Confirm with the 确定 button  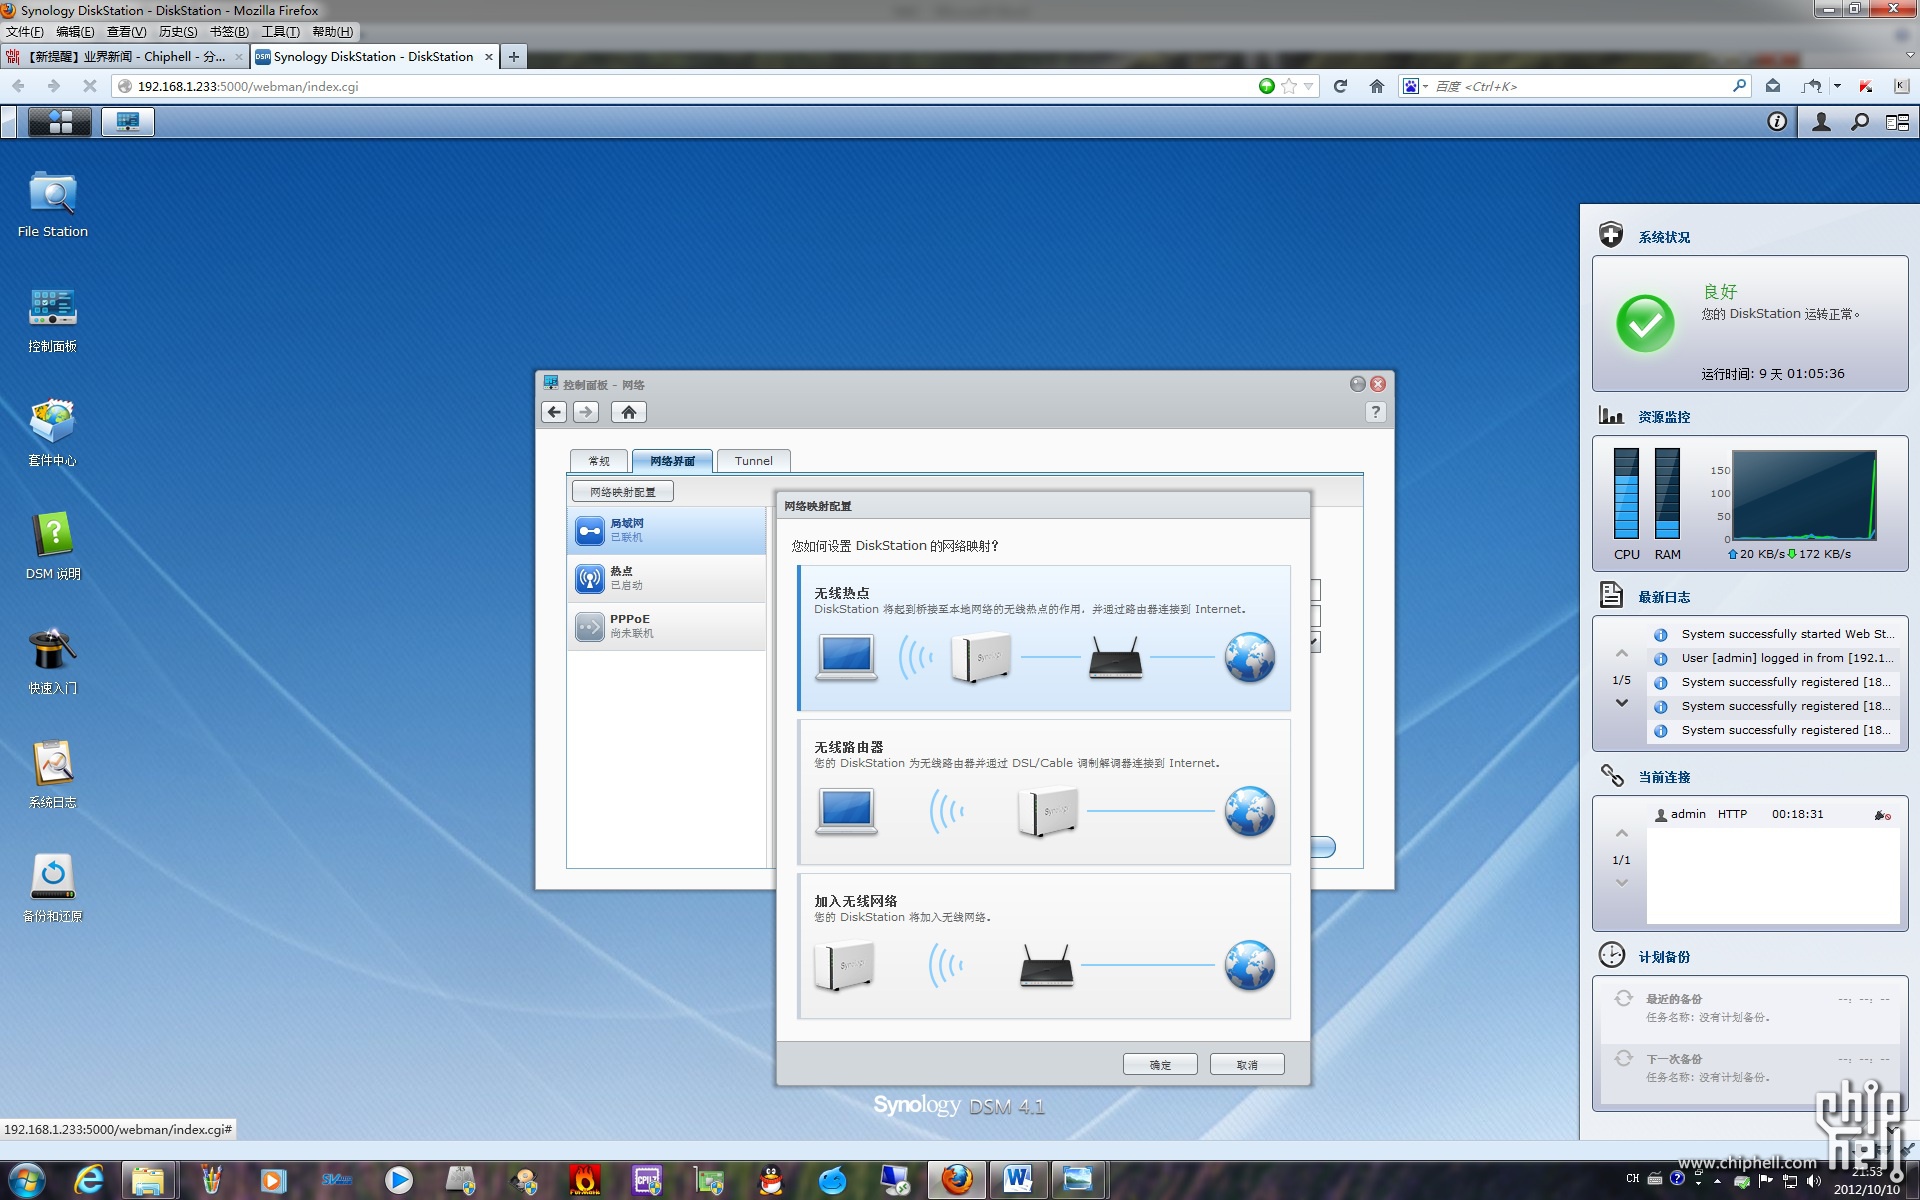click(1160, 1065)
